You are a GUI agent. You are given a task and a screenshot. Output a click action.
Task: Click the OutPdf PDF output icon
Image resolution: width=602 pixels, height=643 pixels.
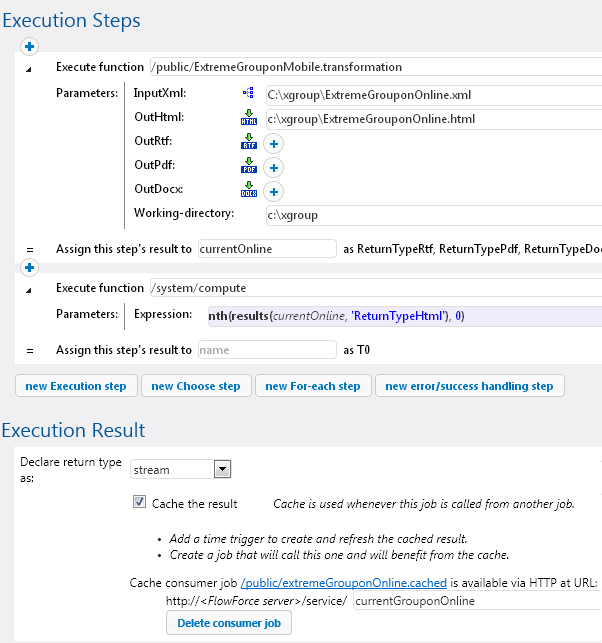point(249,165)
